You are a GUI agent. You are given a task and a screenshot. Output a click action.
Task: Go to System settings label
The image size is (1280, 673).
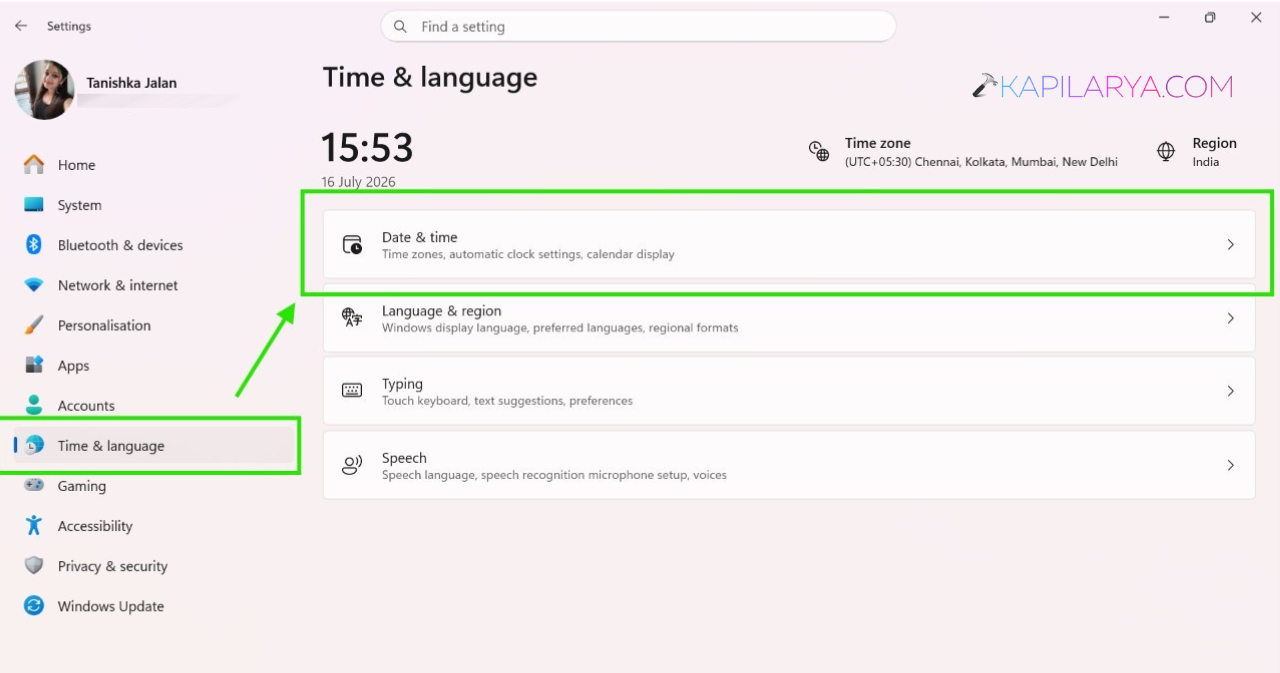(80, 205)
